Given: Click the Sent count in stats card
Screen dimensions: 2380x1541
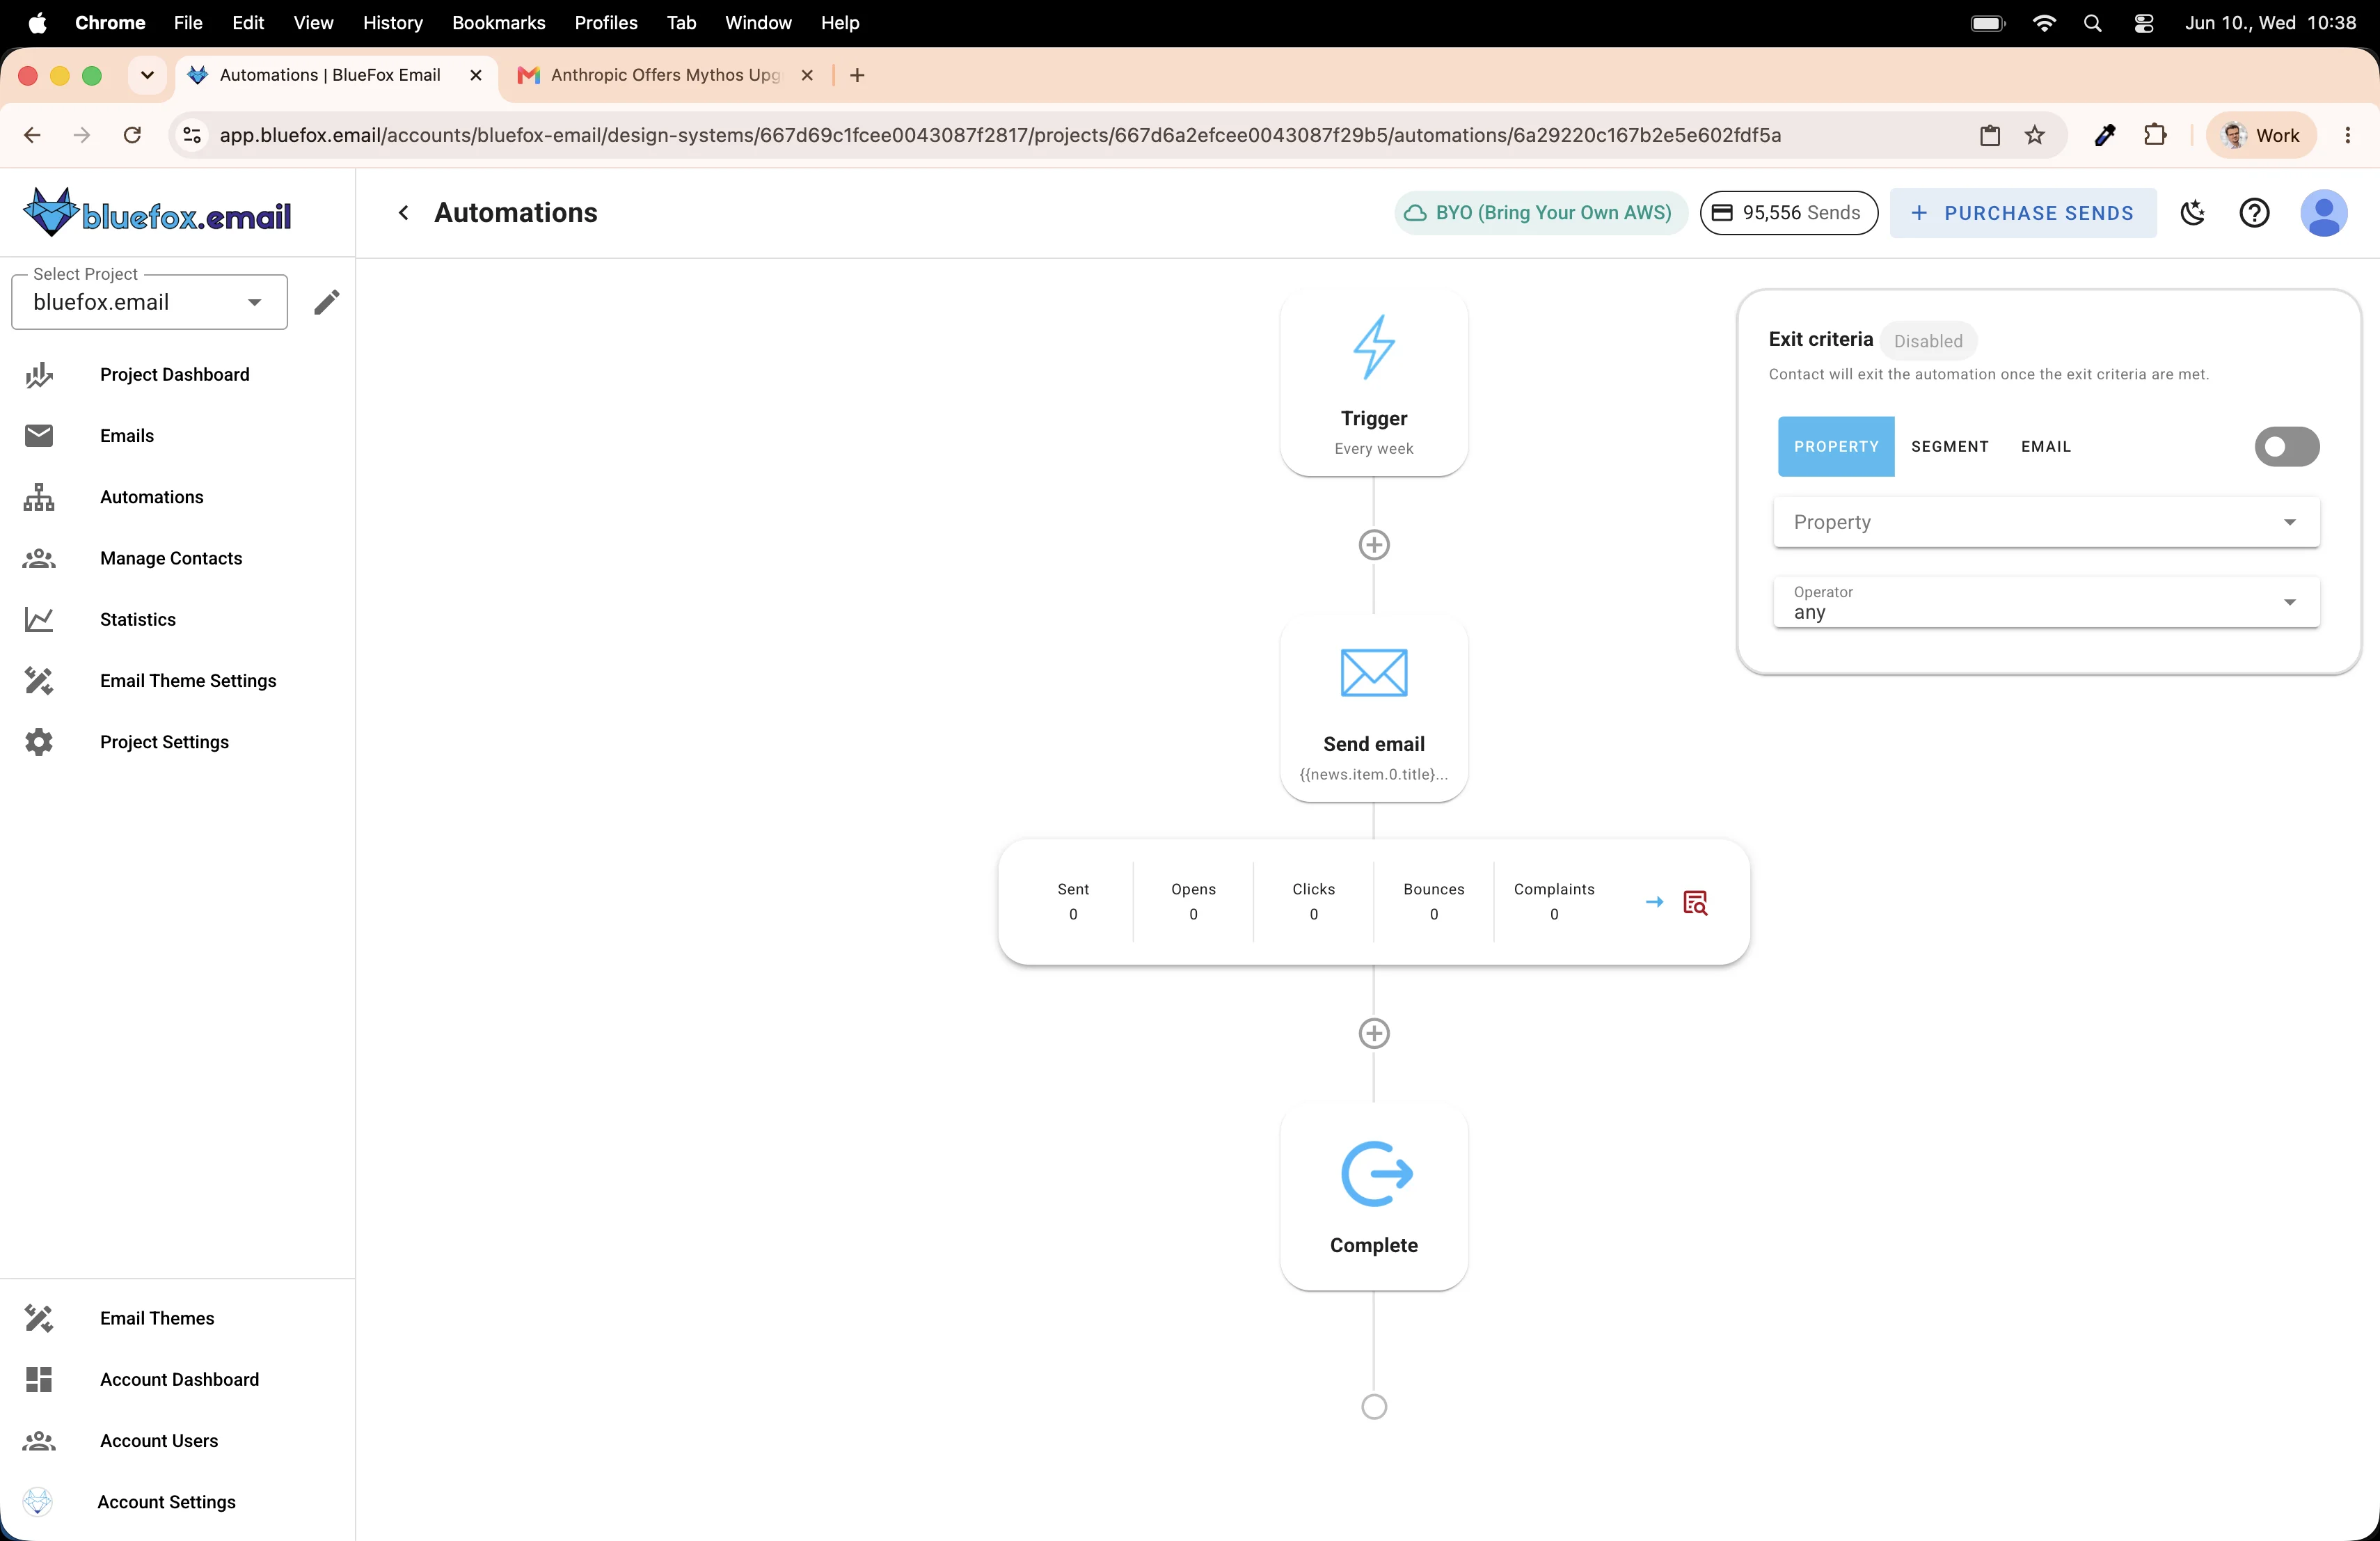Looking at the screenshot, I should pyautogui.click(x=1073, y=914).
